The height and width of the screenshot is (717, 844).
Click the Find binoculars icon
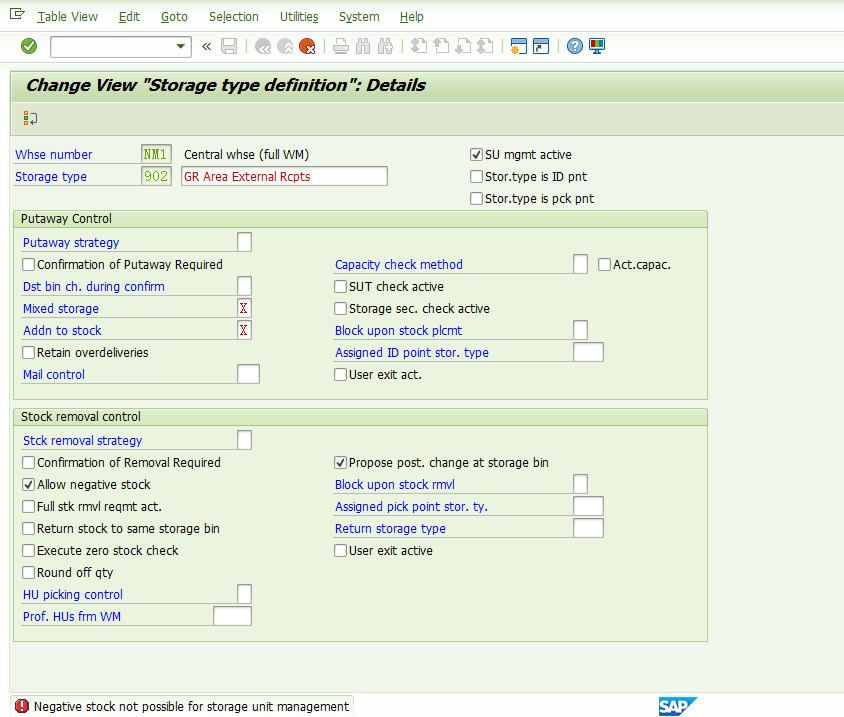click(363, 46)
